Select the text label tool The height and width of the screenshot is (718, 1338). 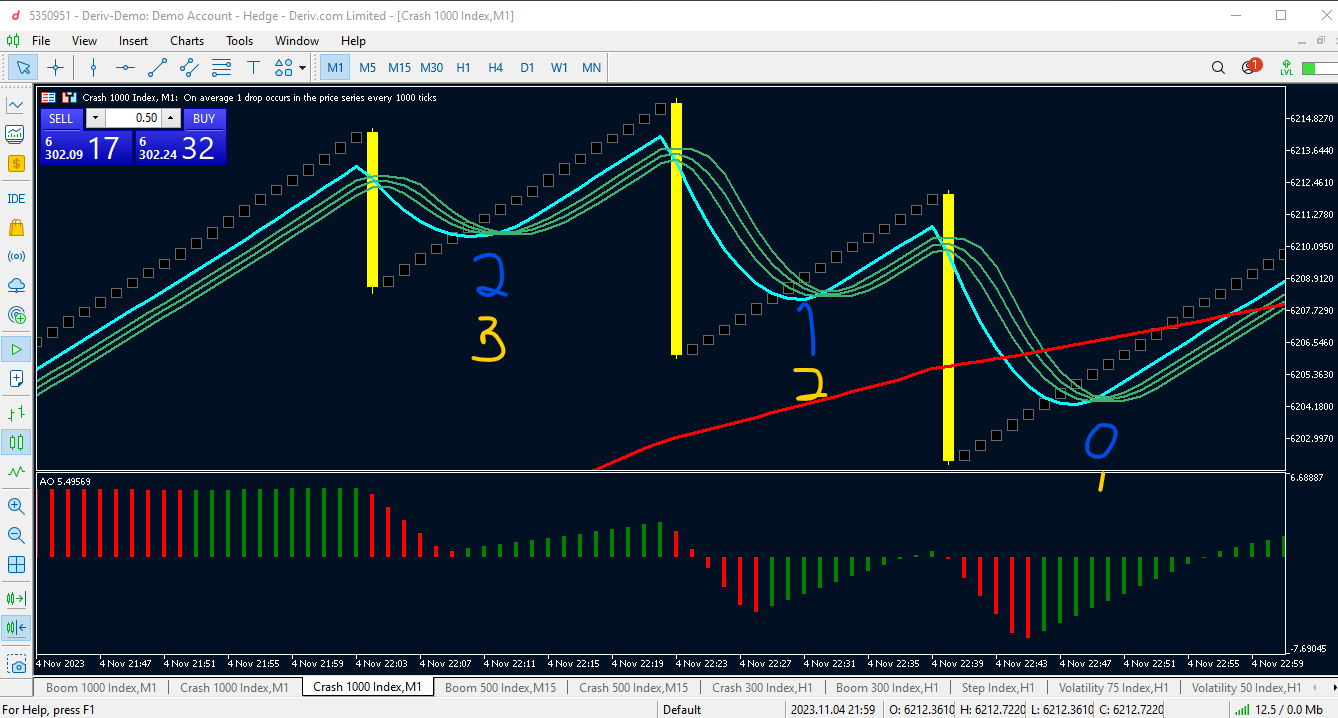coord(253,68)
